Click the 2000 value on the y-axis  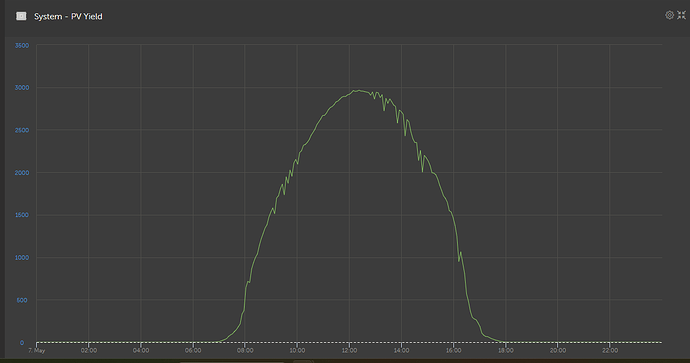(22, 172)
